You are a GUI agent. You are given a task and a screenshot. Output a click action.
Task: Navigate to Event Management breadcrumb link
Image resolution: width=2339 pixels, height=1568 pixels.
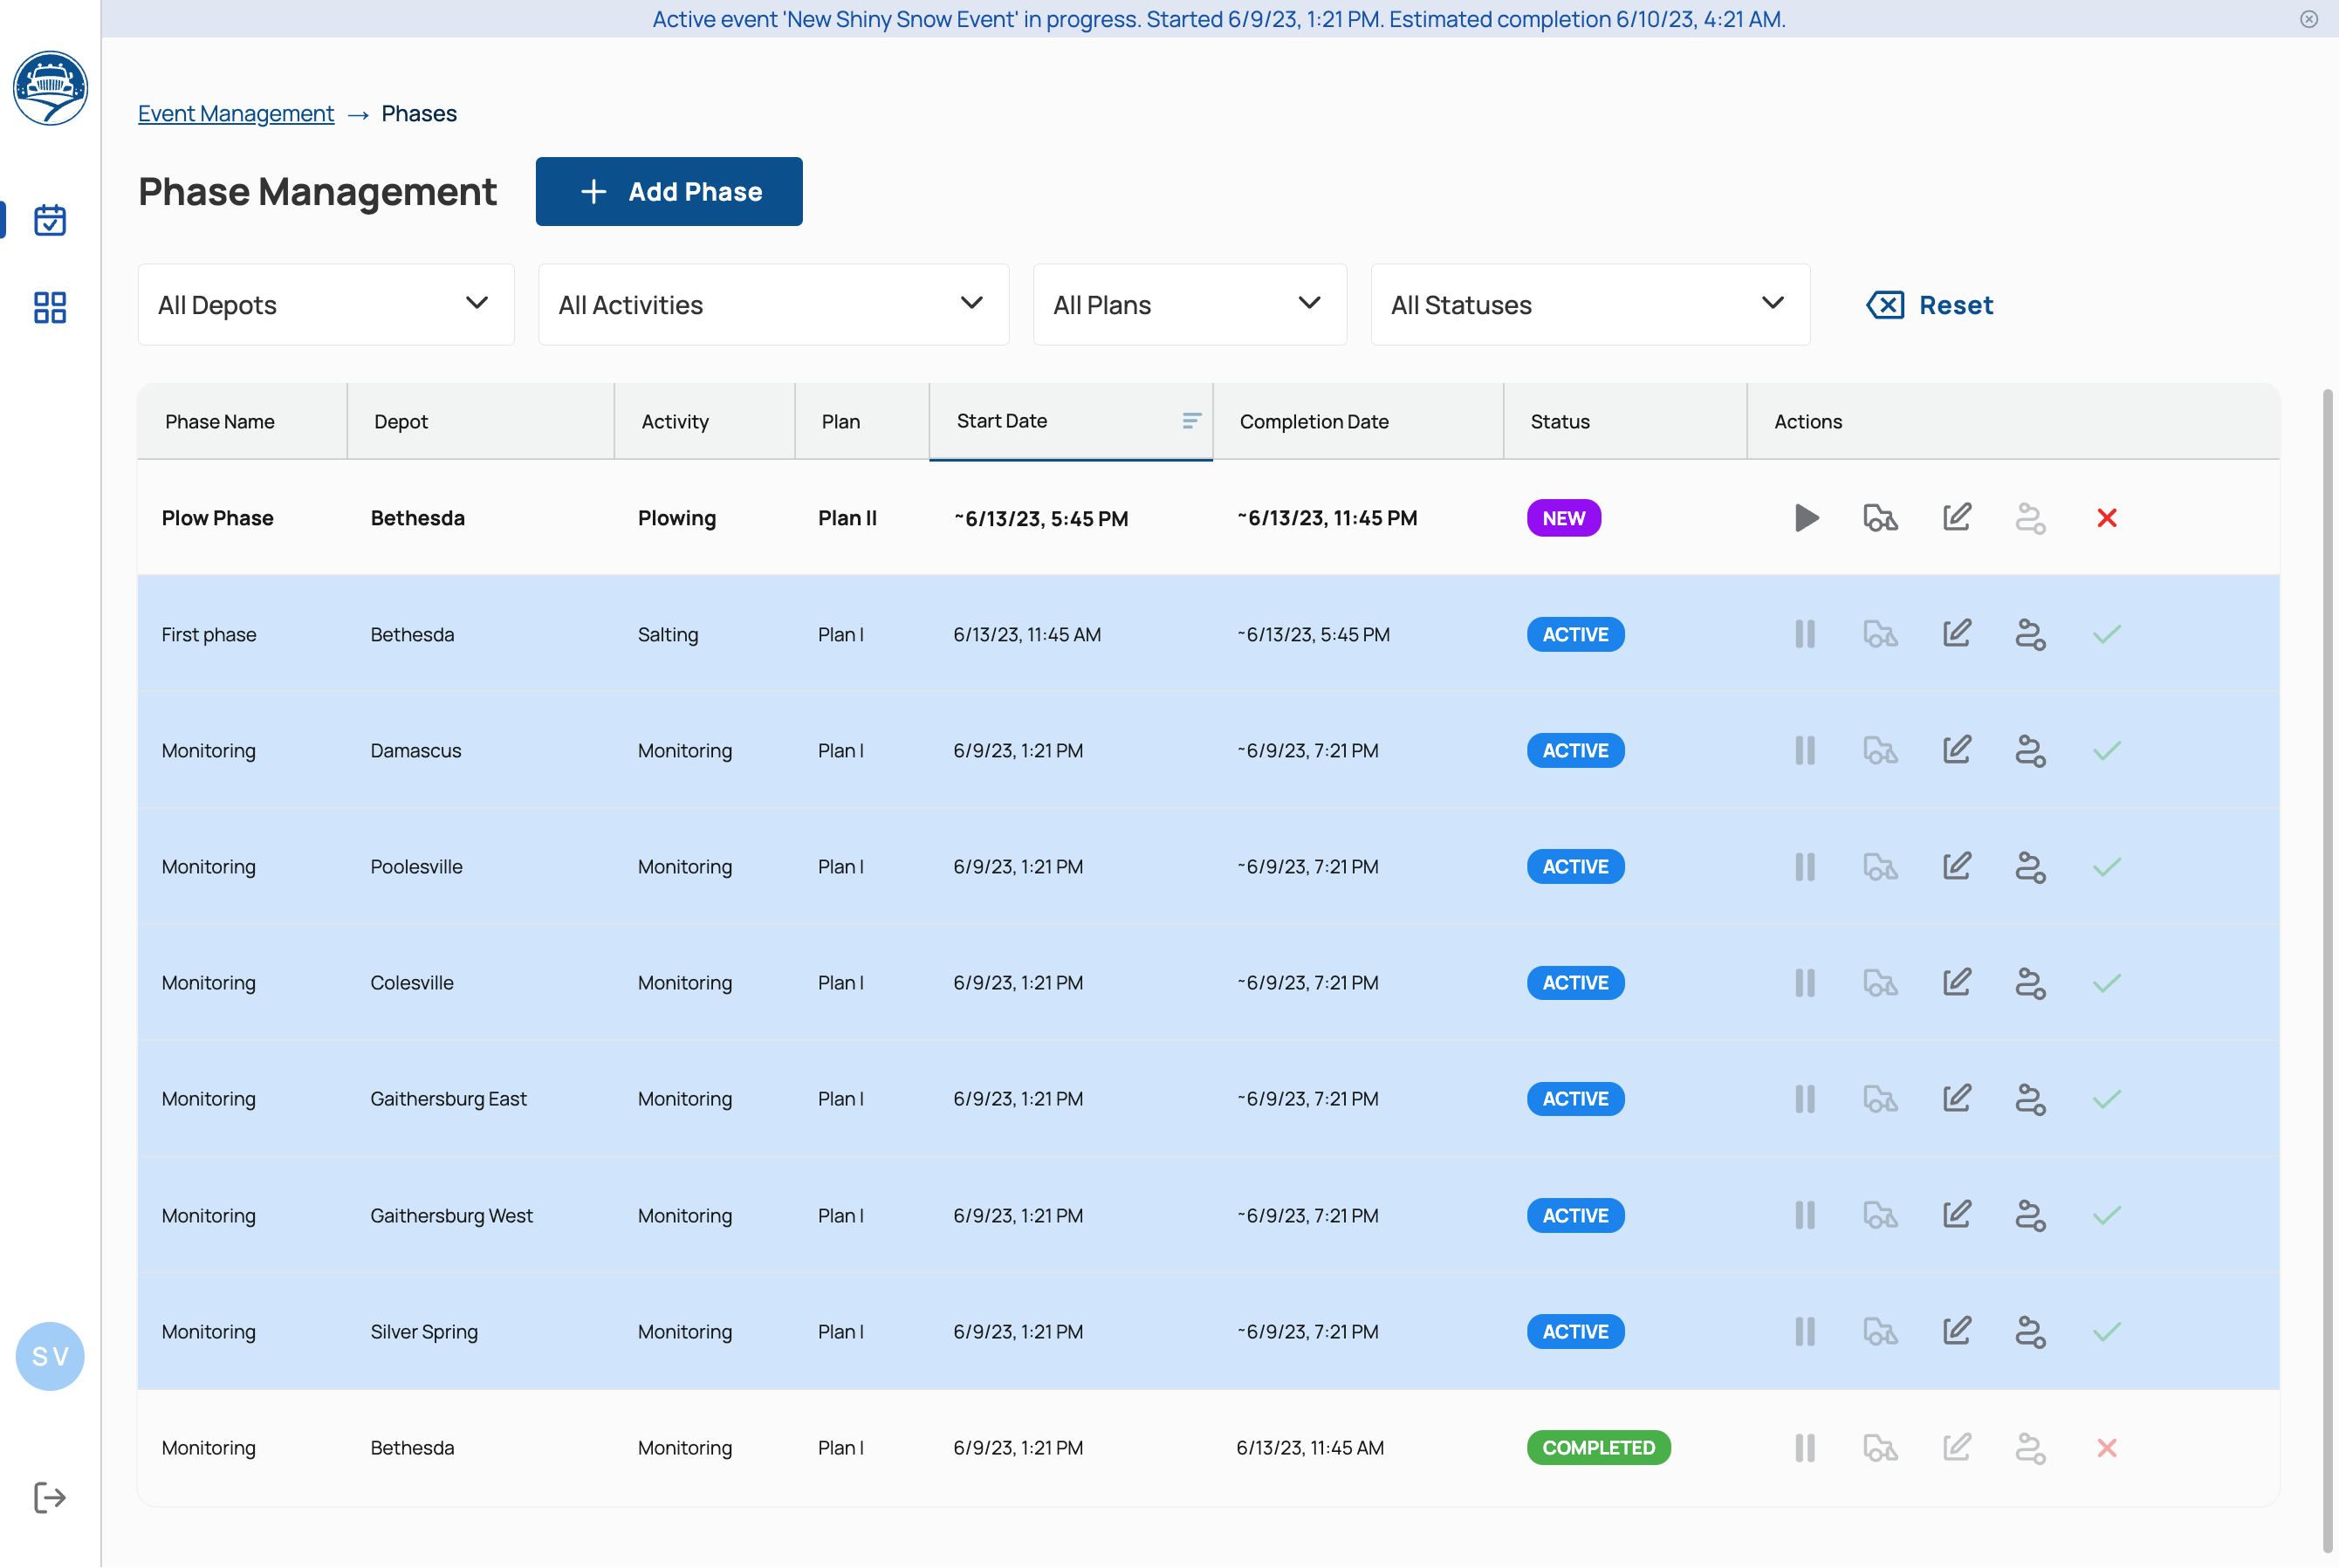point(236,113)
